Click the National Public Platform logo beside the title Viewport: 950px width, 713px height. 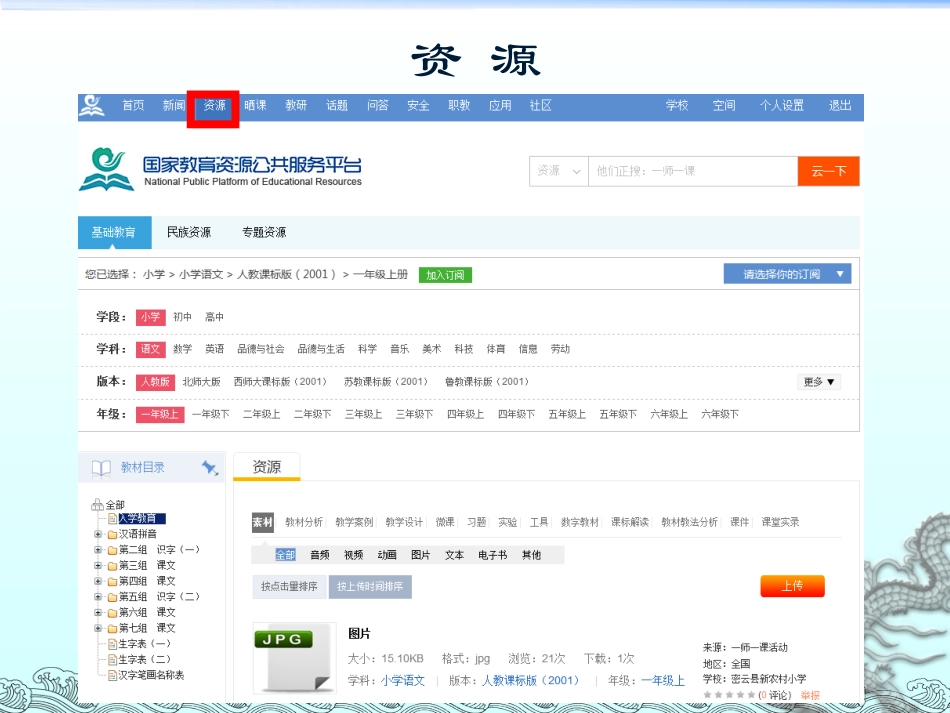point(106,169)
